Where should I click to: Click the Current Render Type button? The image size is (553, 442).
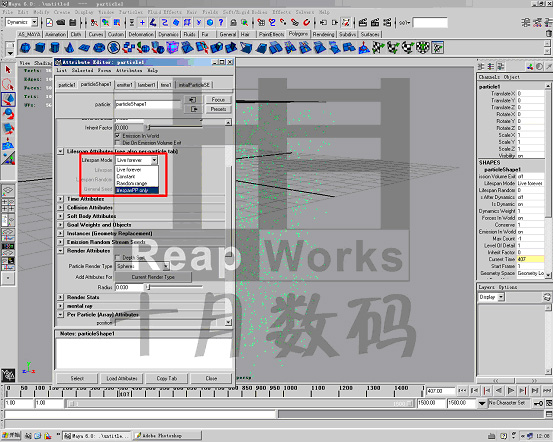[153, 277]
